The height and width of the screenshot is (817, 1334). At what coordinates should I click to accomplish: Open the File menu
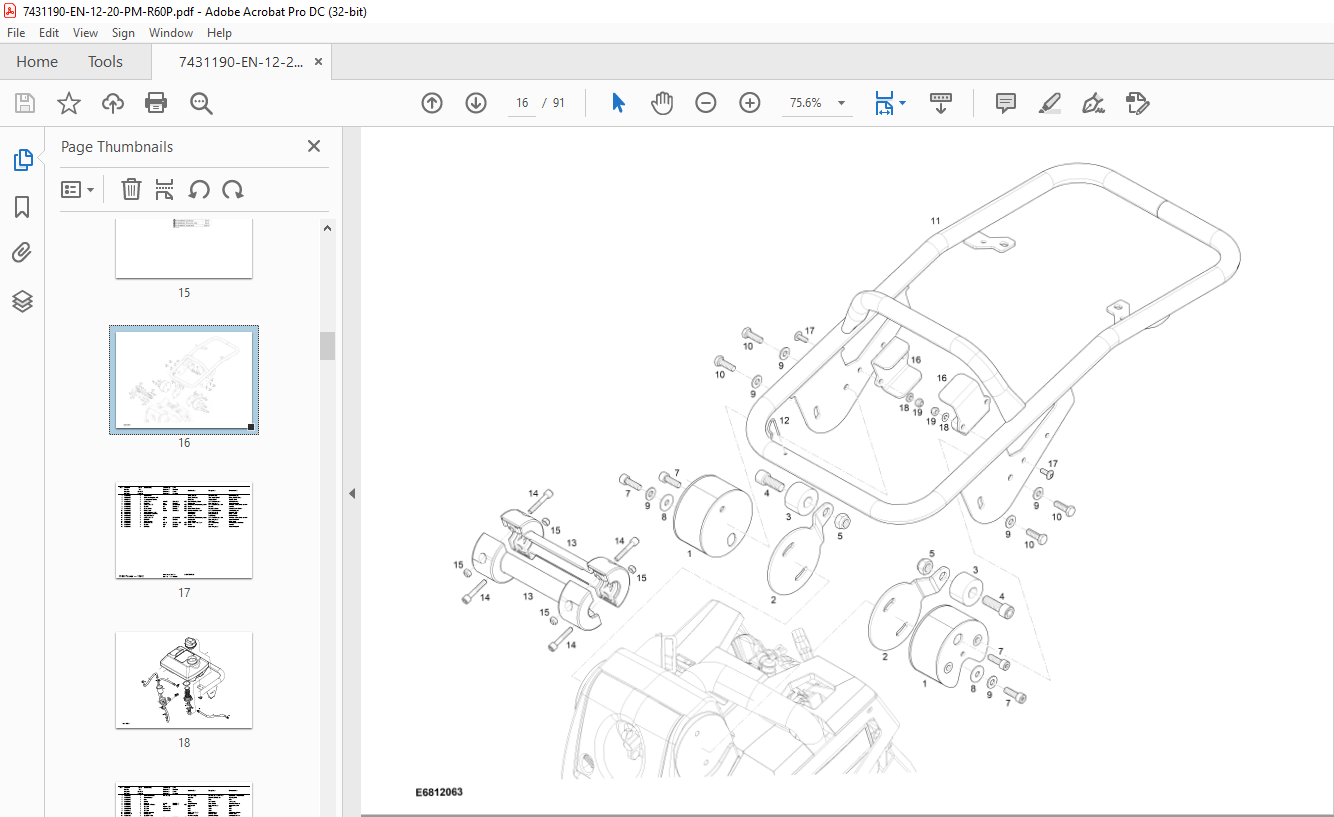[x=16, y=33]
